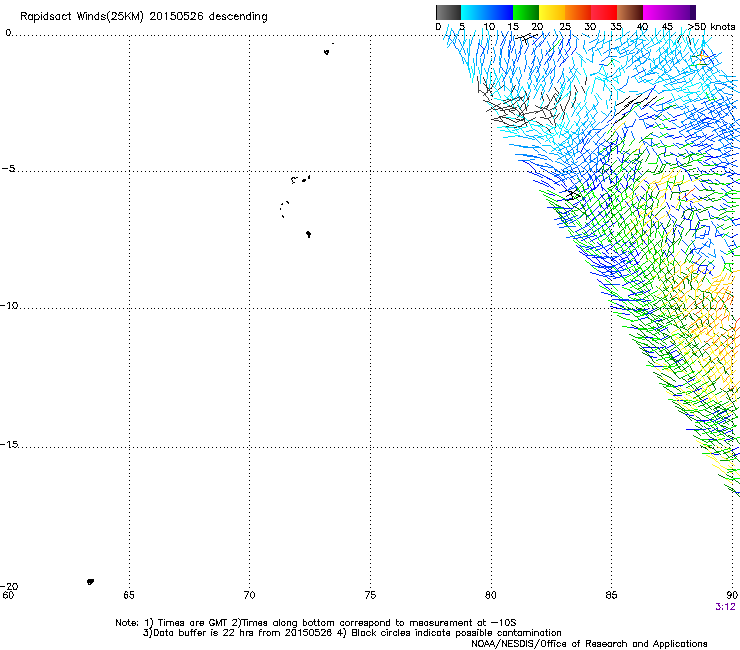Click the black island near 63E 20S
Viewport: 740px width, 650px height.
point(90,582)
